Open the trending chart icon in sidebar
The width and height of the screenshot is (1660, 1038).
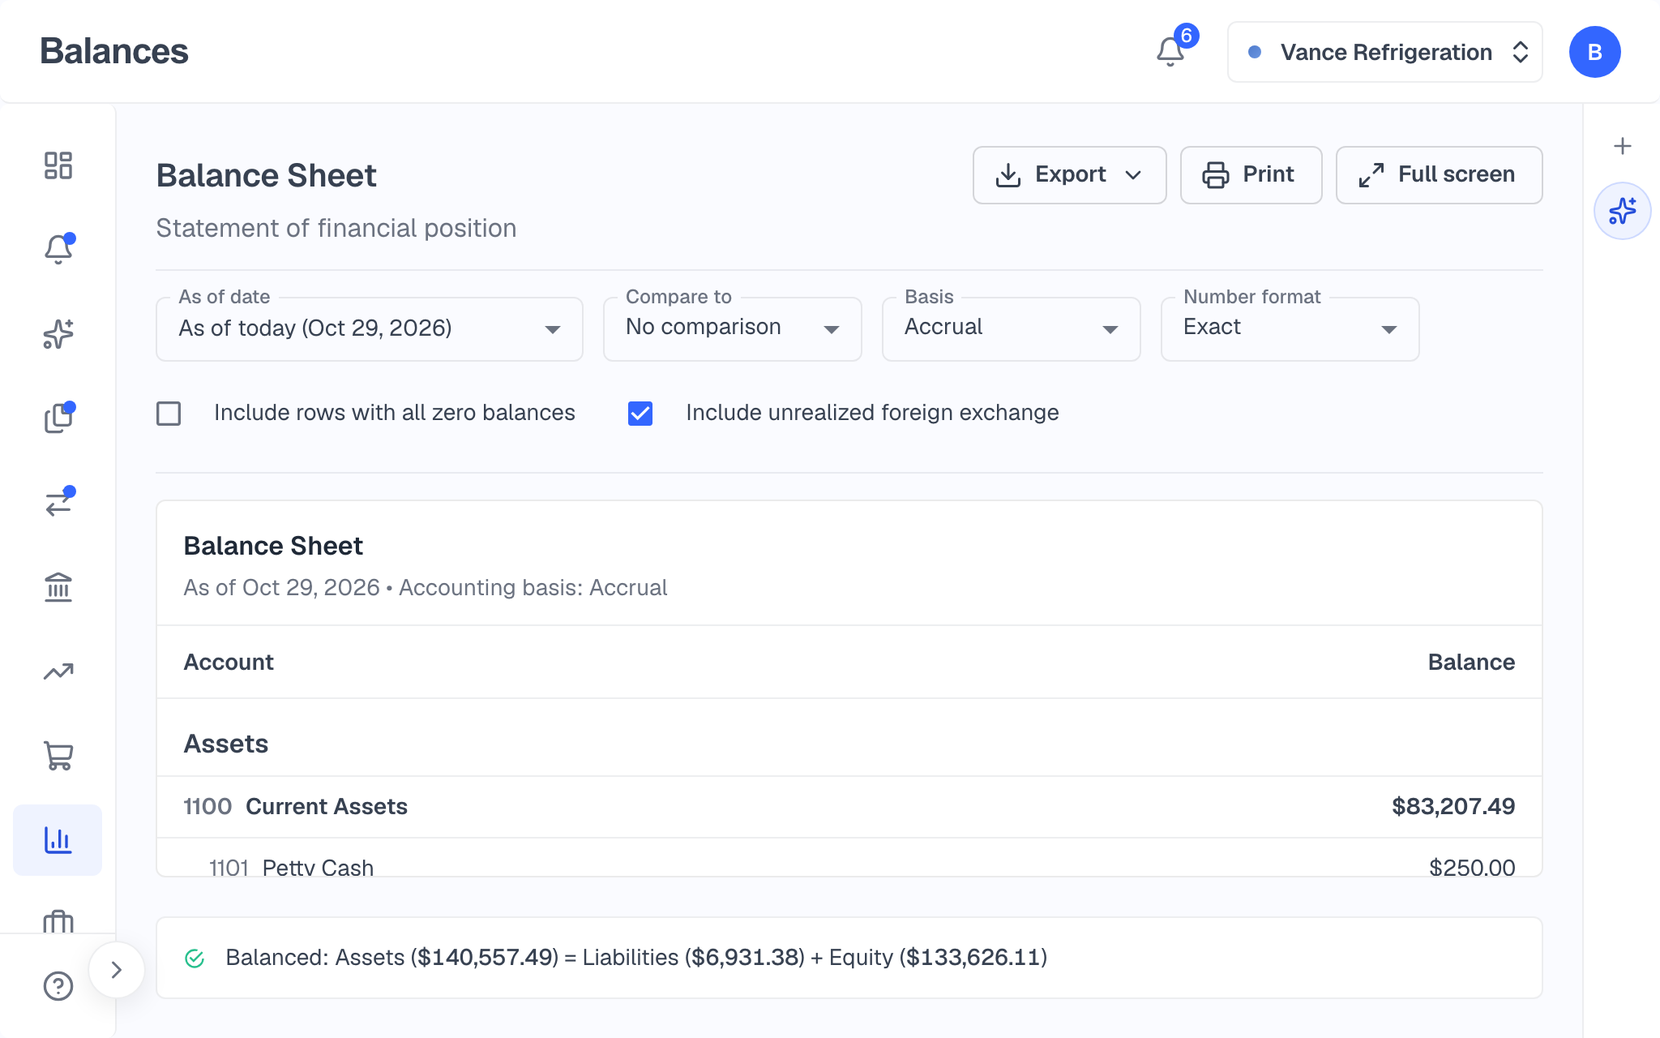pyautogui.click(x=58, y=672)
